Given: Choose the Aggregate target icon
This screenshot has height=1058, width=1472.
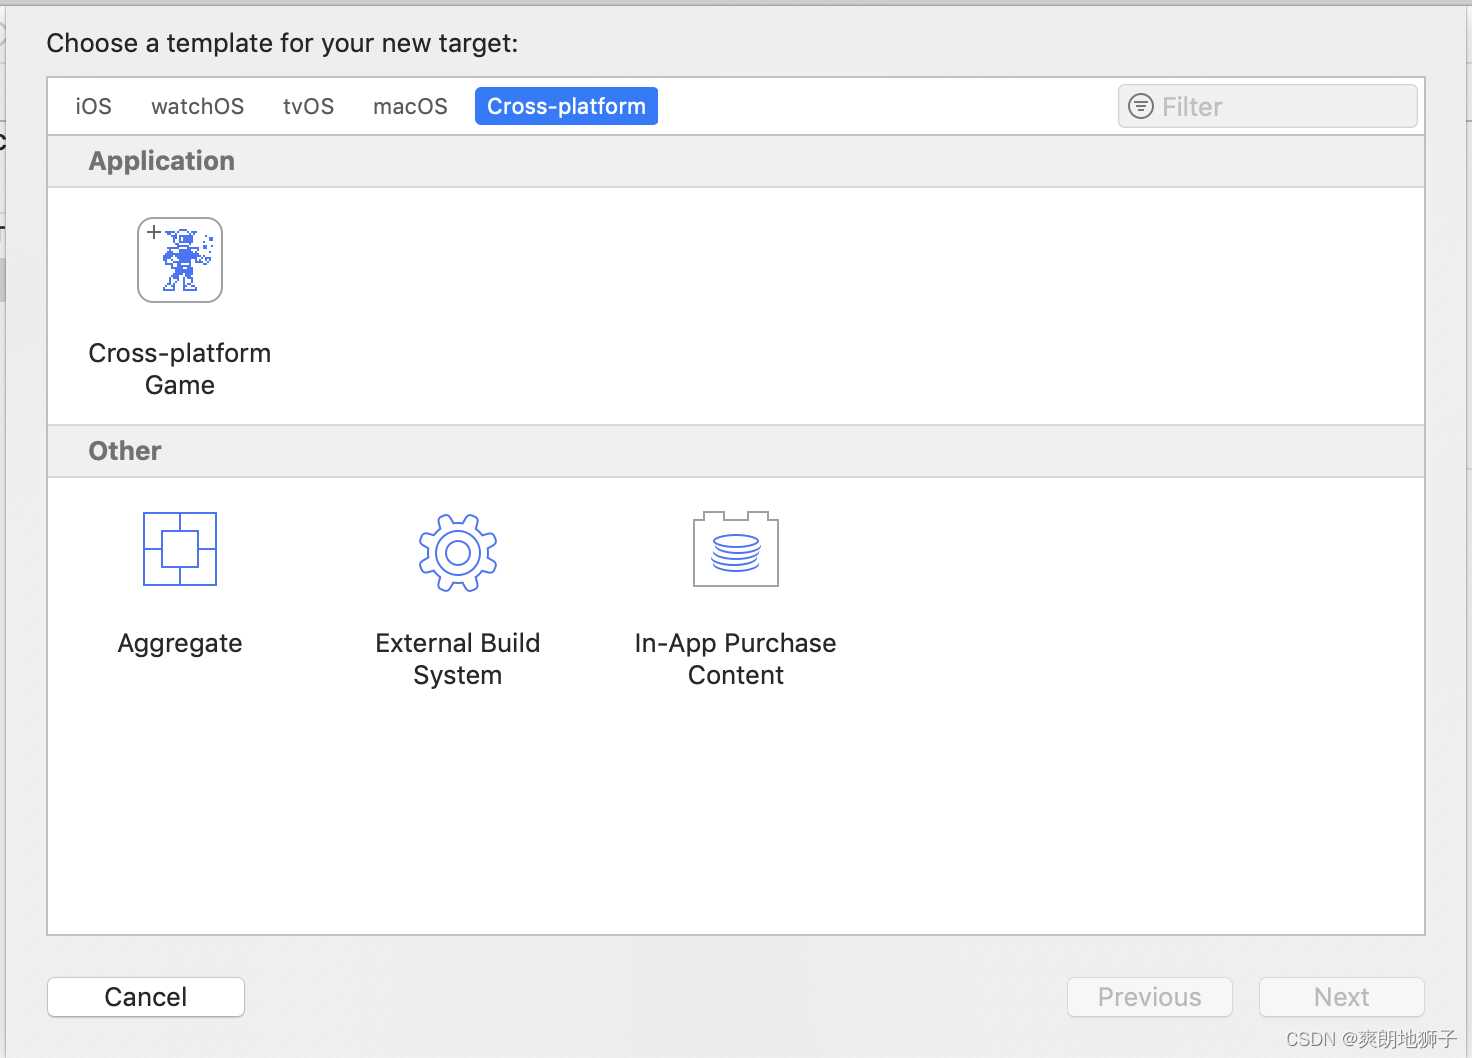Looking at the screenshot, I should tap(180, 549).
